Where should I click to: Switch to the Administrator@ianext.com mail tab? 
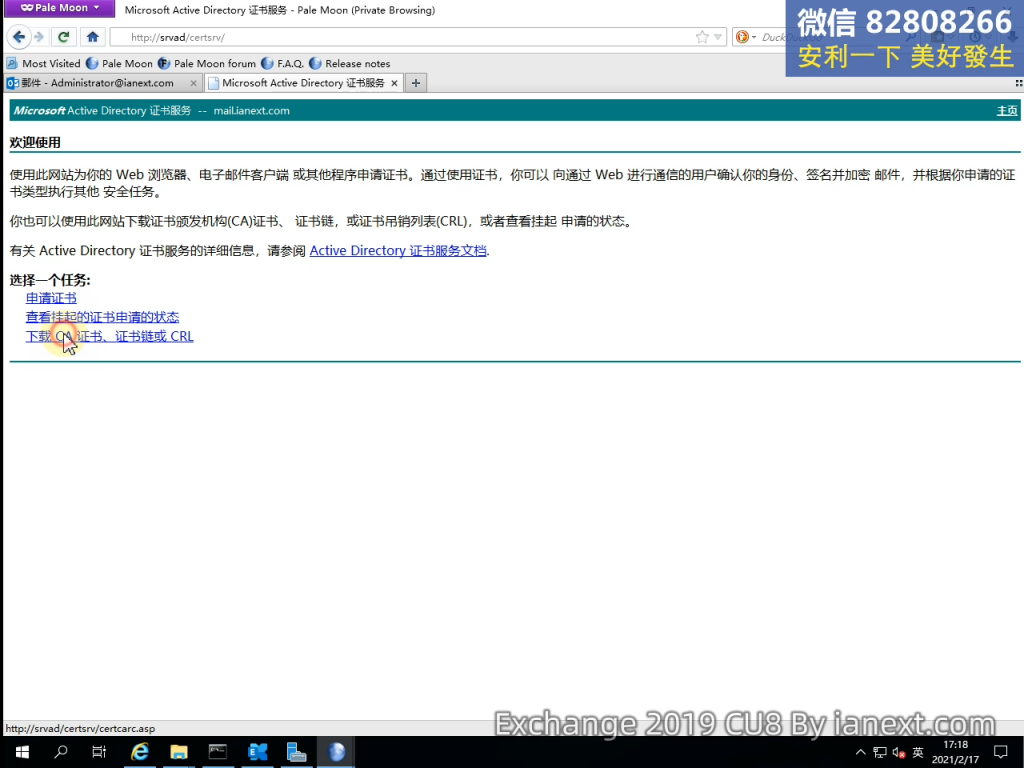click(x=97, y=83)
